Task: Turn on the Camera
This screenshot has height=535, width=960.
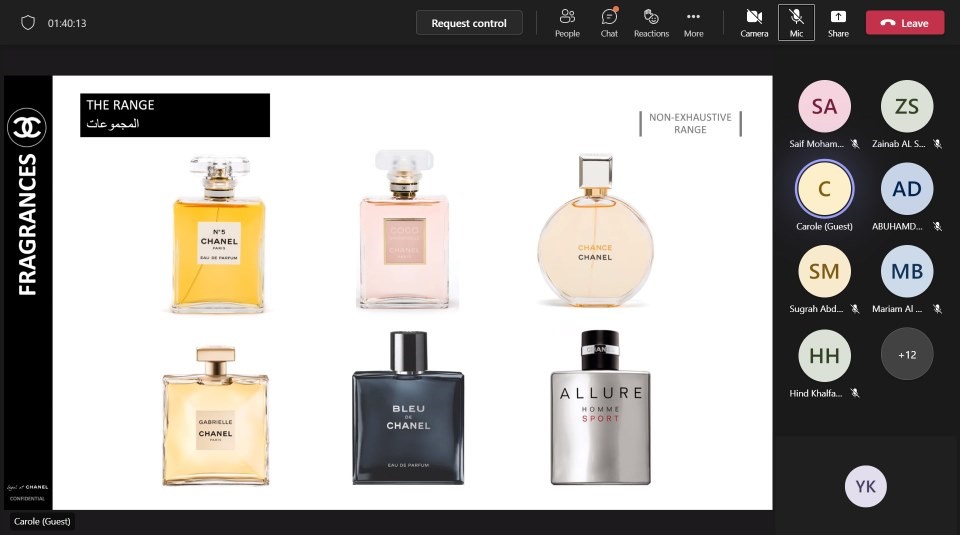Action: (754, 23)
